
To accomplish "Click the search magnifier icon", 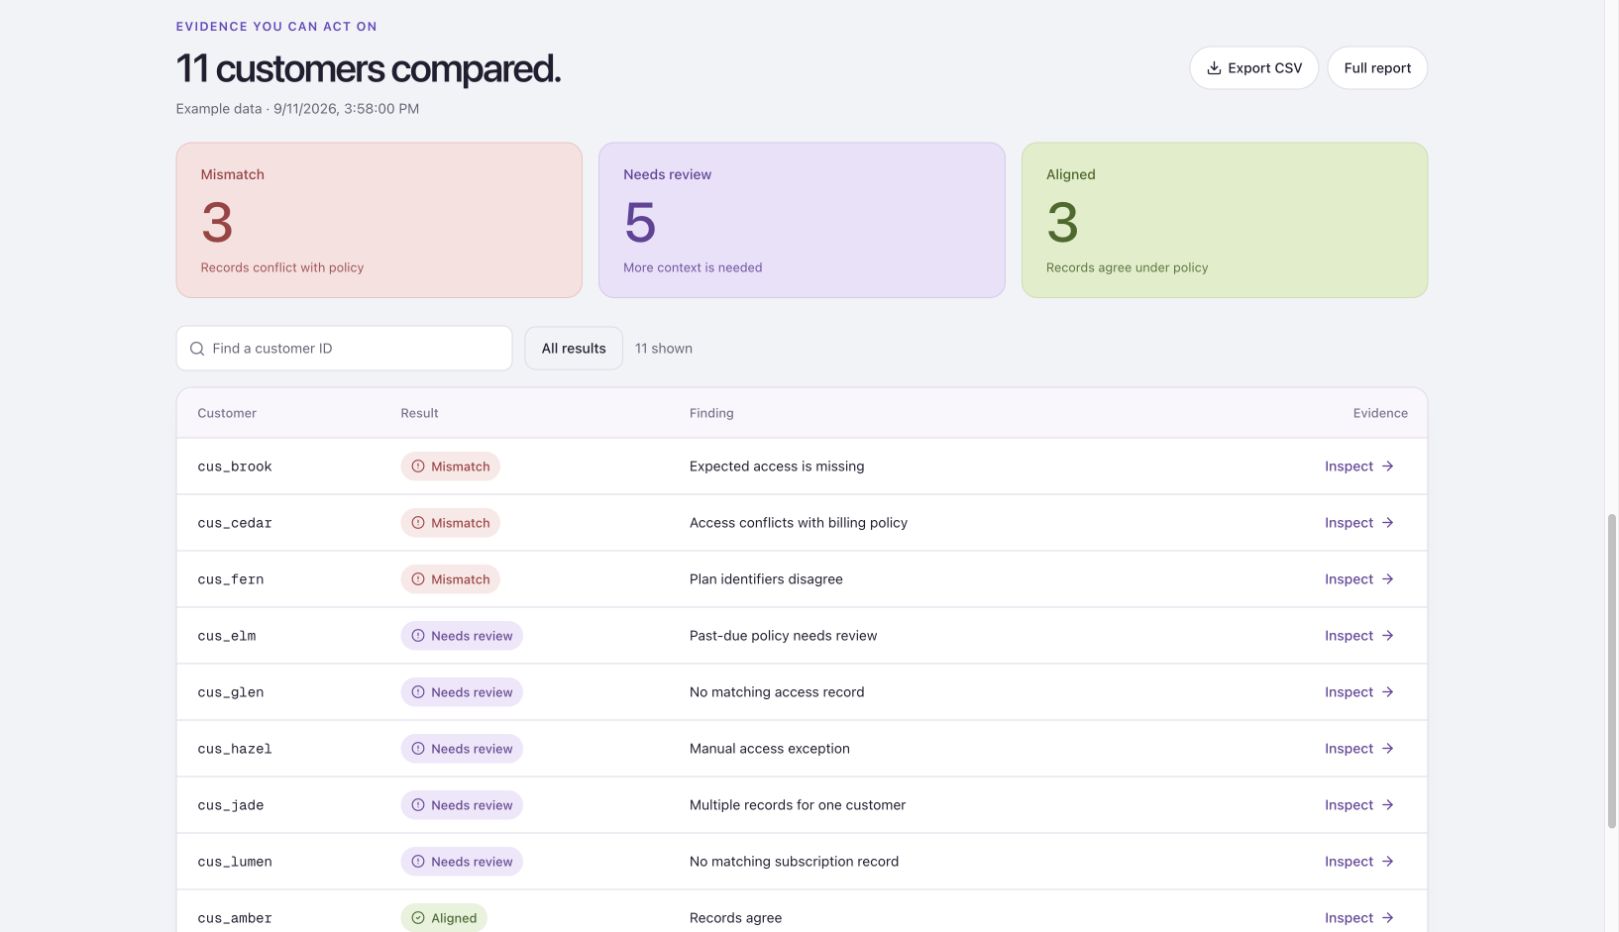I will (197, 349).
